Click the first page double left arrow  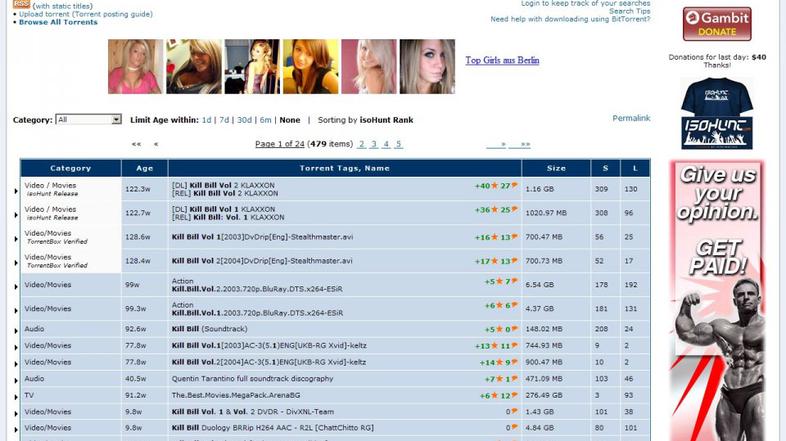[136, 144]
